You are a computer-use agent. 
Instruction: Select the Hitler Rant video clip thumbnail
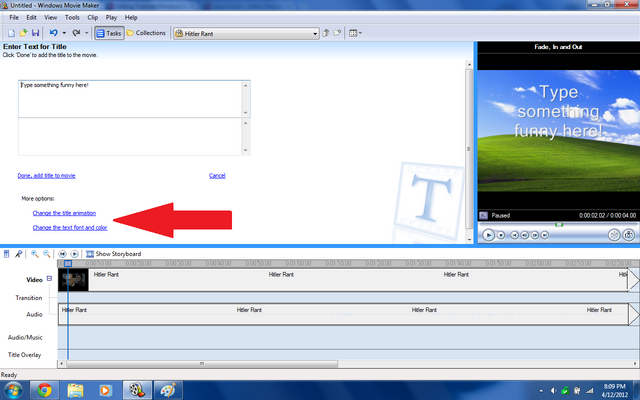73,280
